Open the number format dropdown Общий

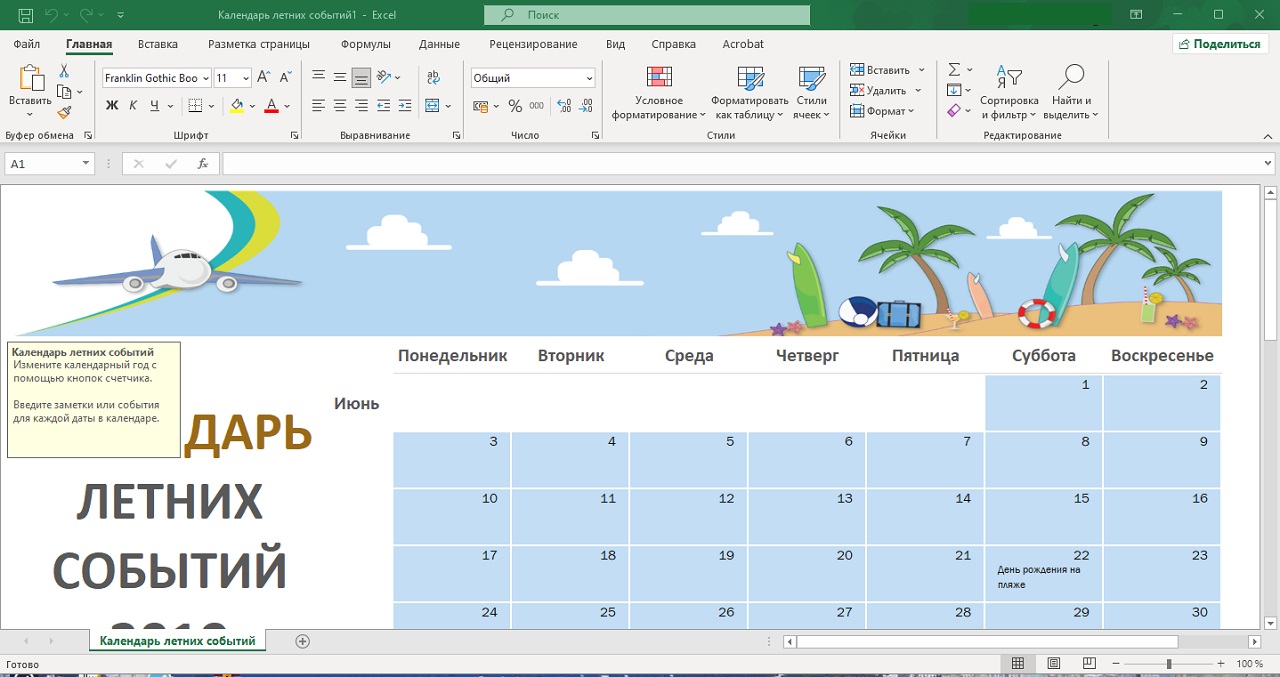point(589,78)
